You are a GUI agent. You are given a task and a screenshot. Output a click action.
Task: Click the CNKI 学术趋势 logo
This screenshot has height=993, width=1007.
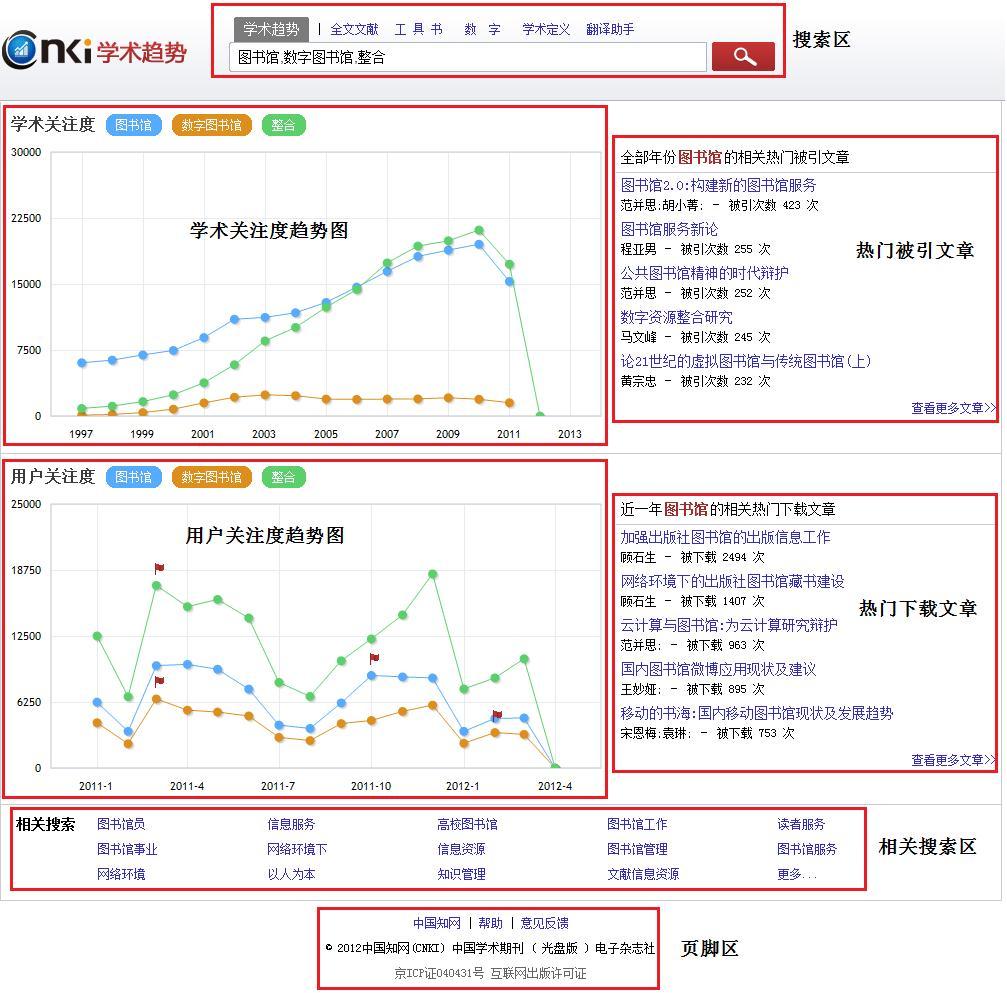[x=95, y=51]
